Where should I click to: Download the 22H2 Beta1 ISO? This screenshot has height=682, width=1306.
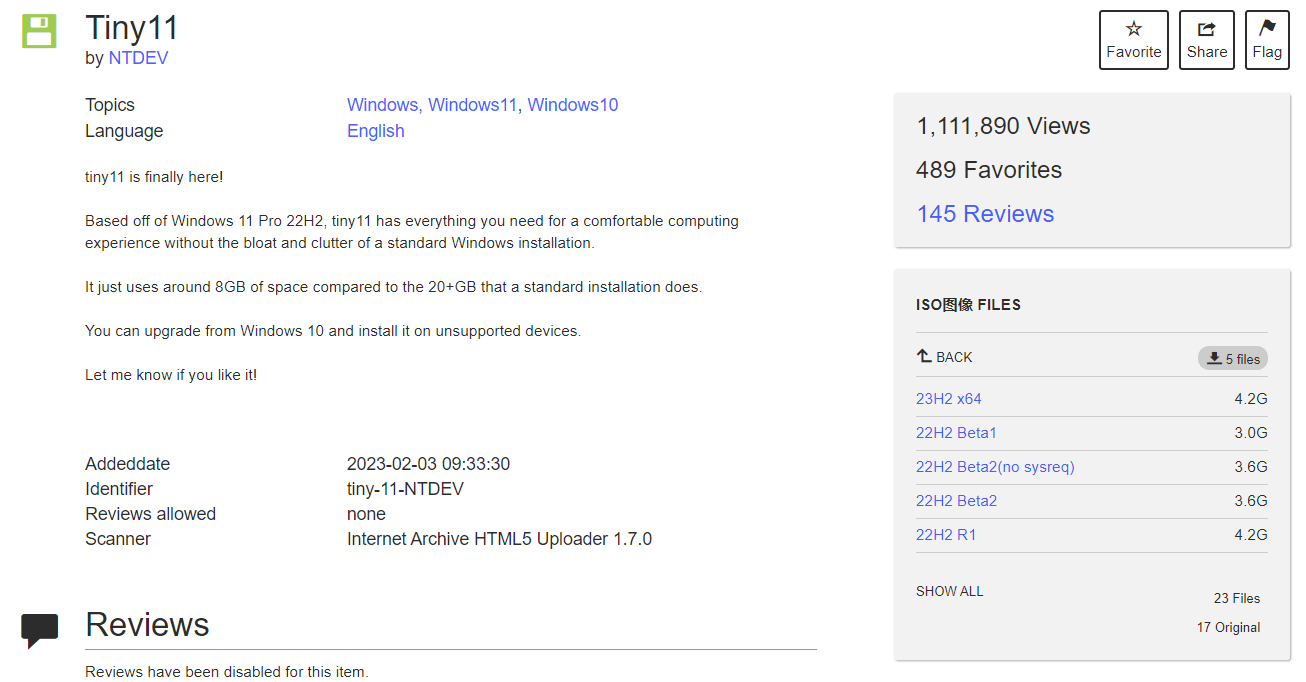956,433
